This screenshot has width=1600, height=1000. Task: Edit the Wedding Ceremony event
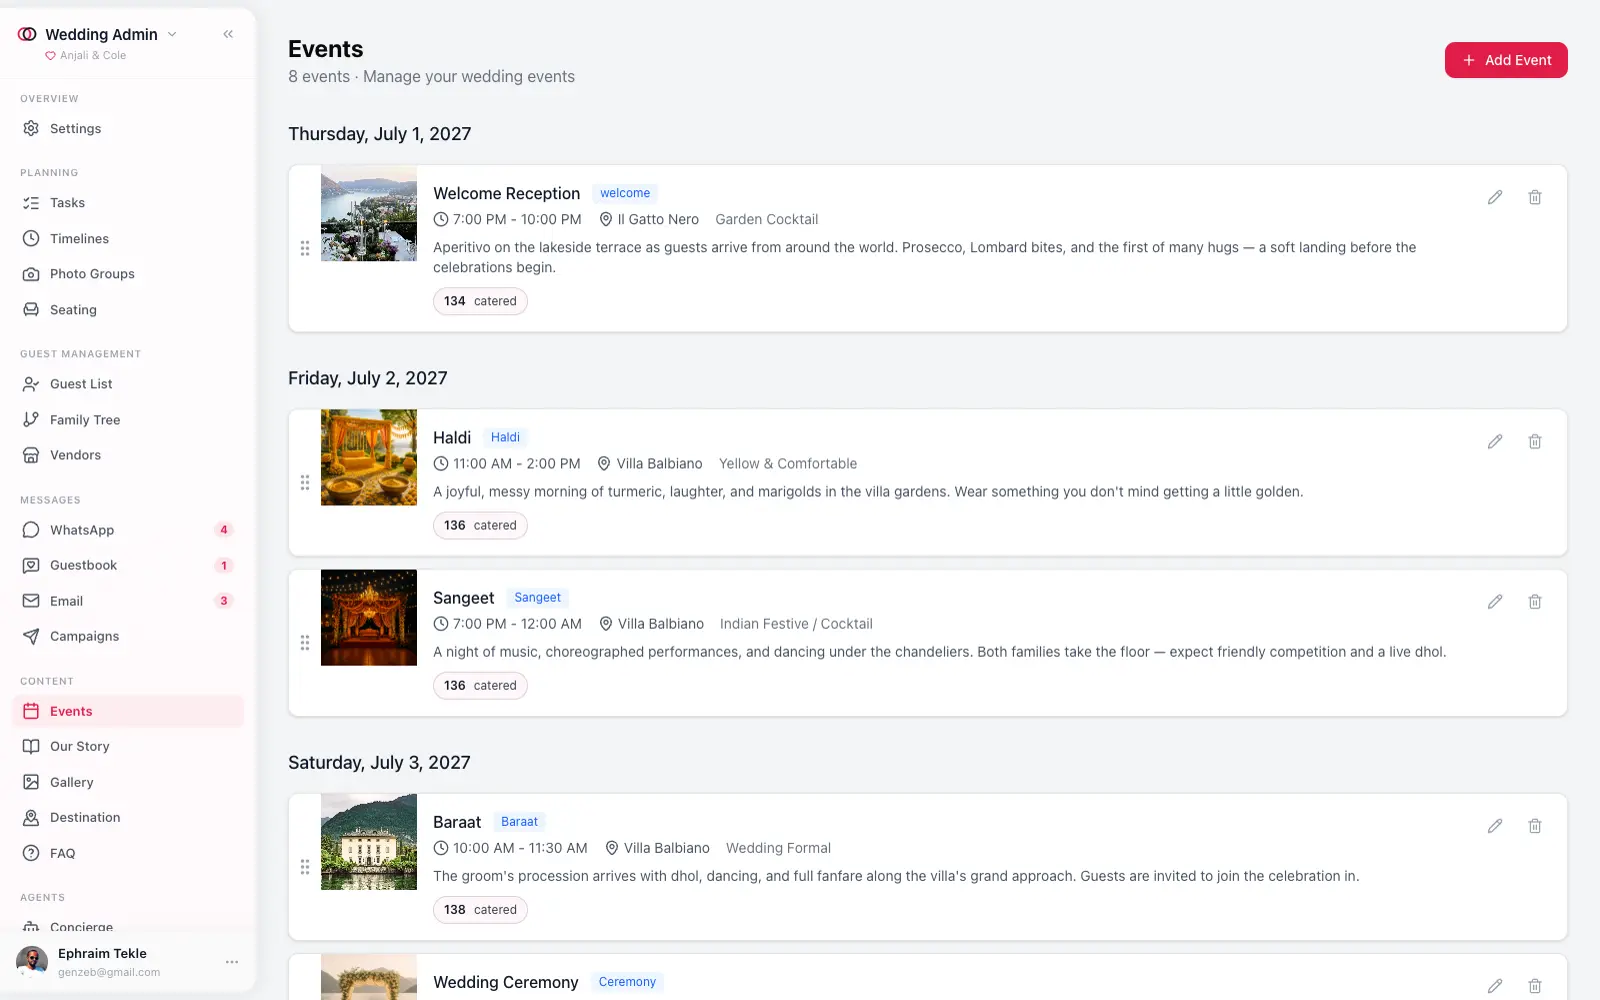[x=1495, y=986]
